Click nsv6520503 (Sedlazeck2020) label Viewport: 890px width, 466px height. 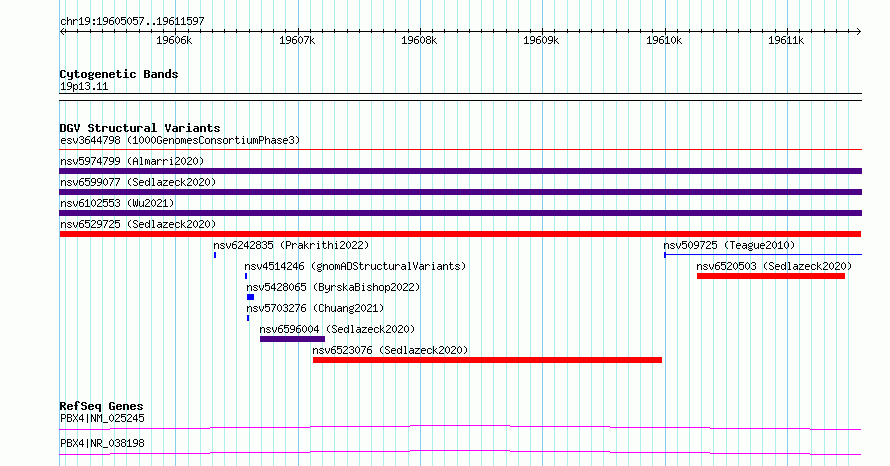774,266
